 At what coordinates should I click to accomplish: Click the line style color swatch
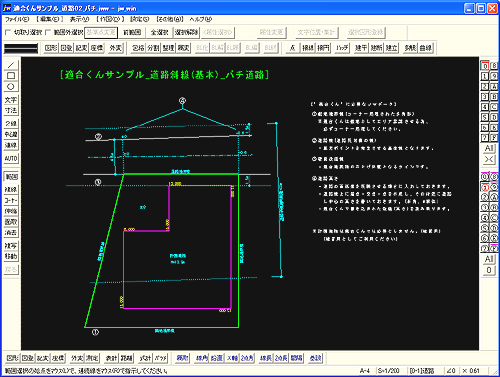21,48
